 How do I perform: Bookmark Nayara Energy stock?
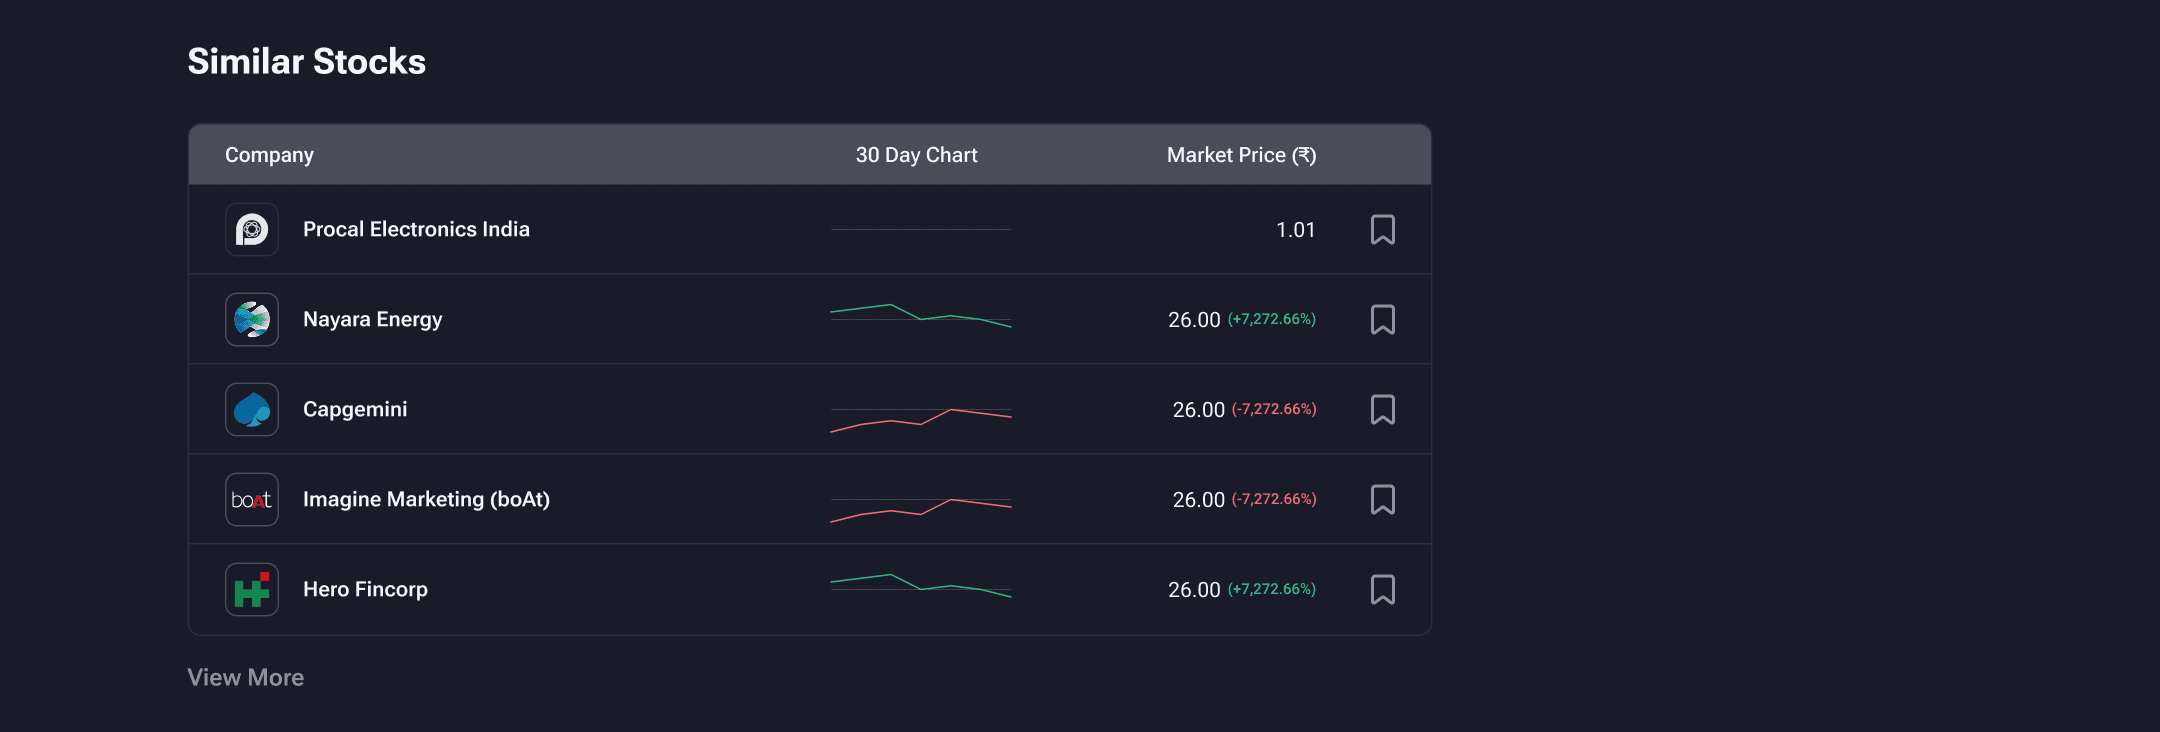click(x=1383, y=320)
